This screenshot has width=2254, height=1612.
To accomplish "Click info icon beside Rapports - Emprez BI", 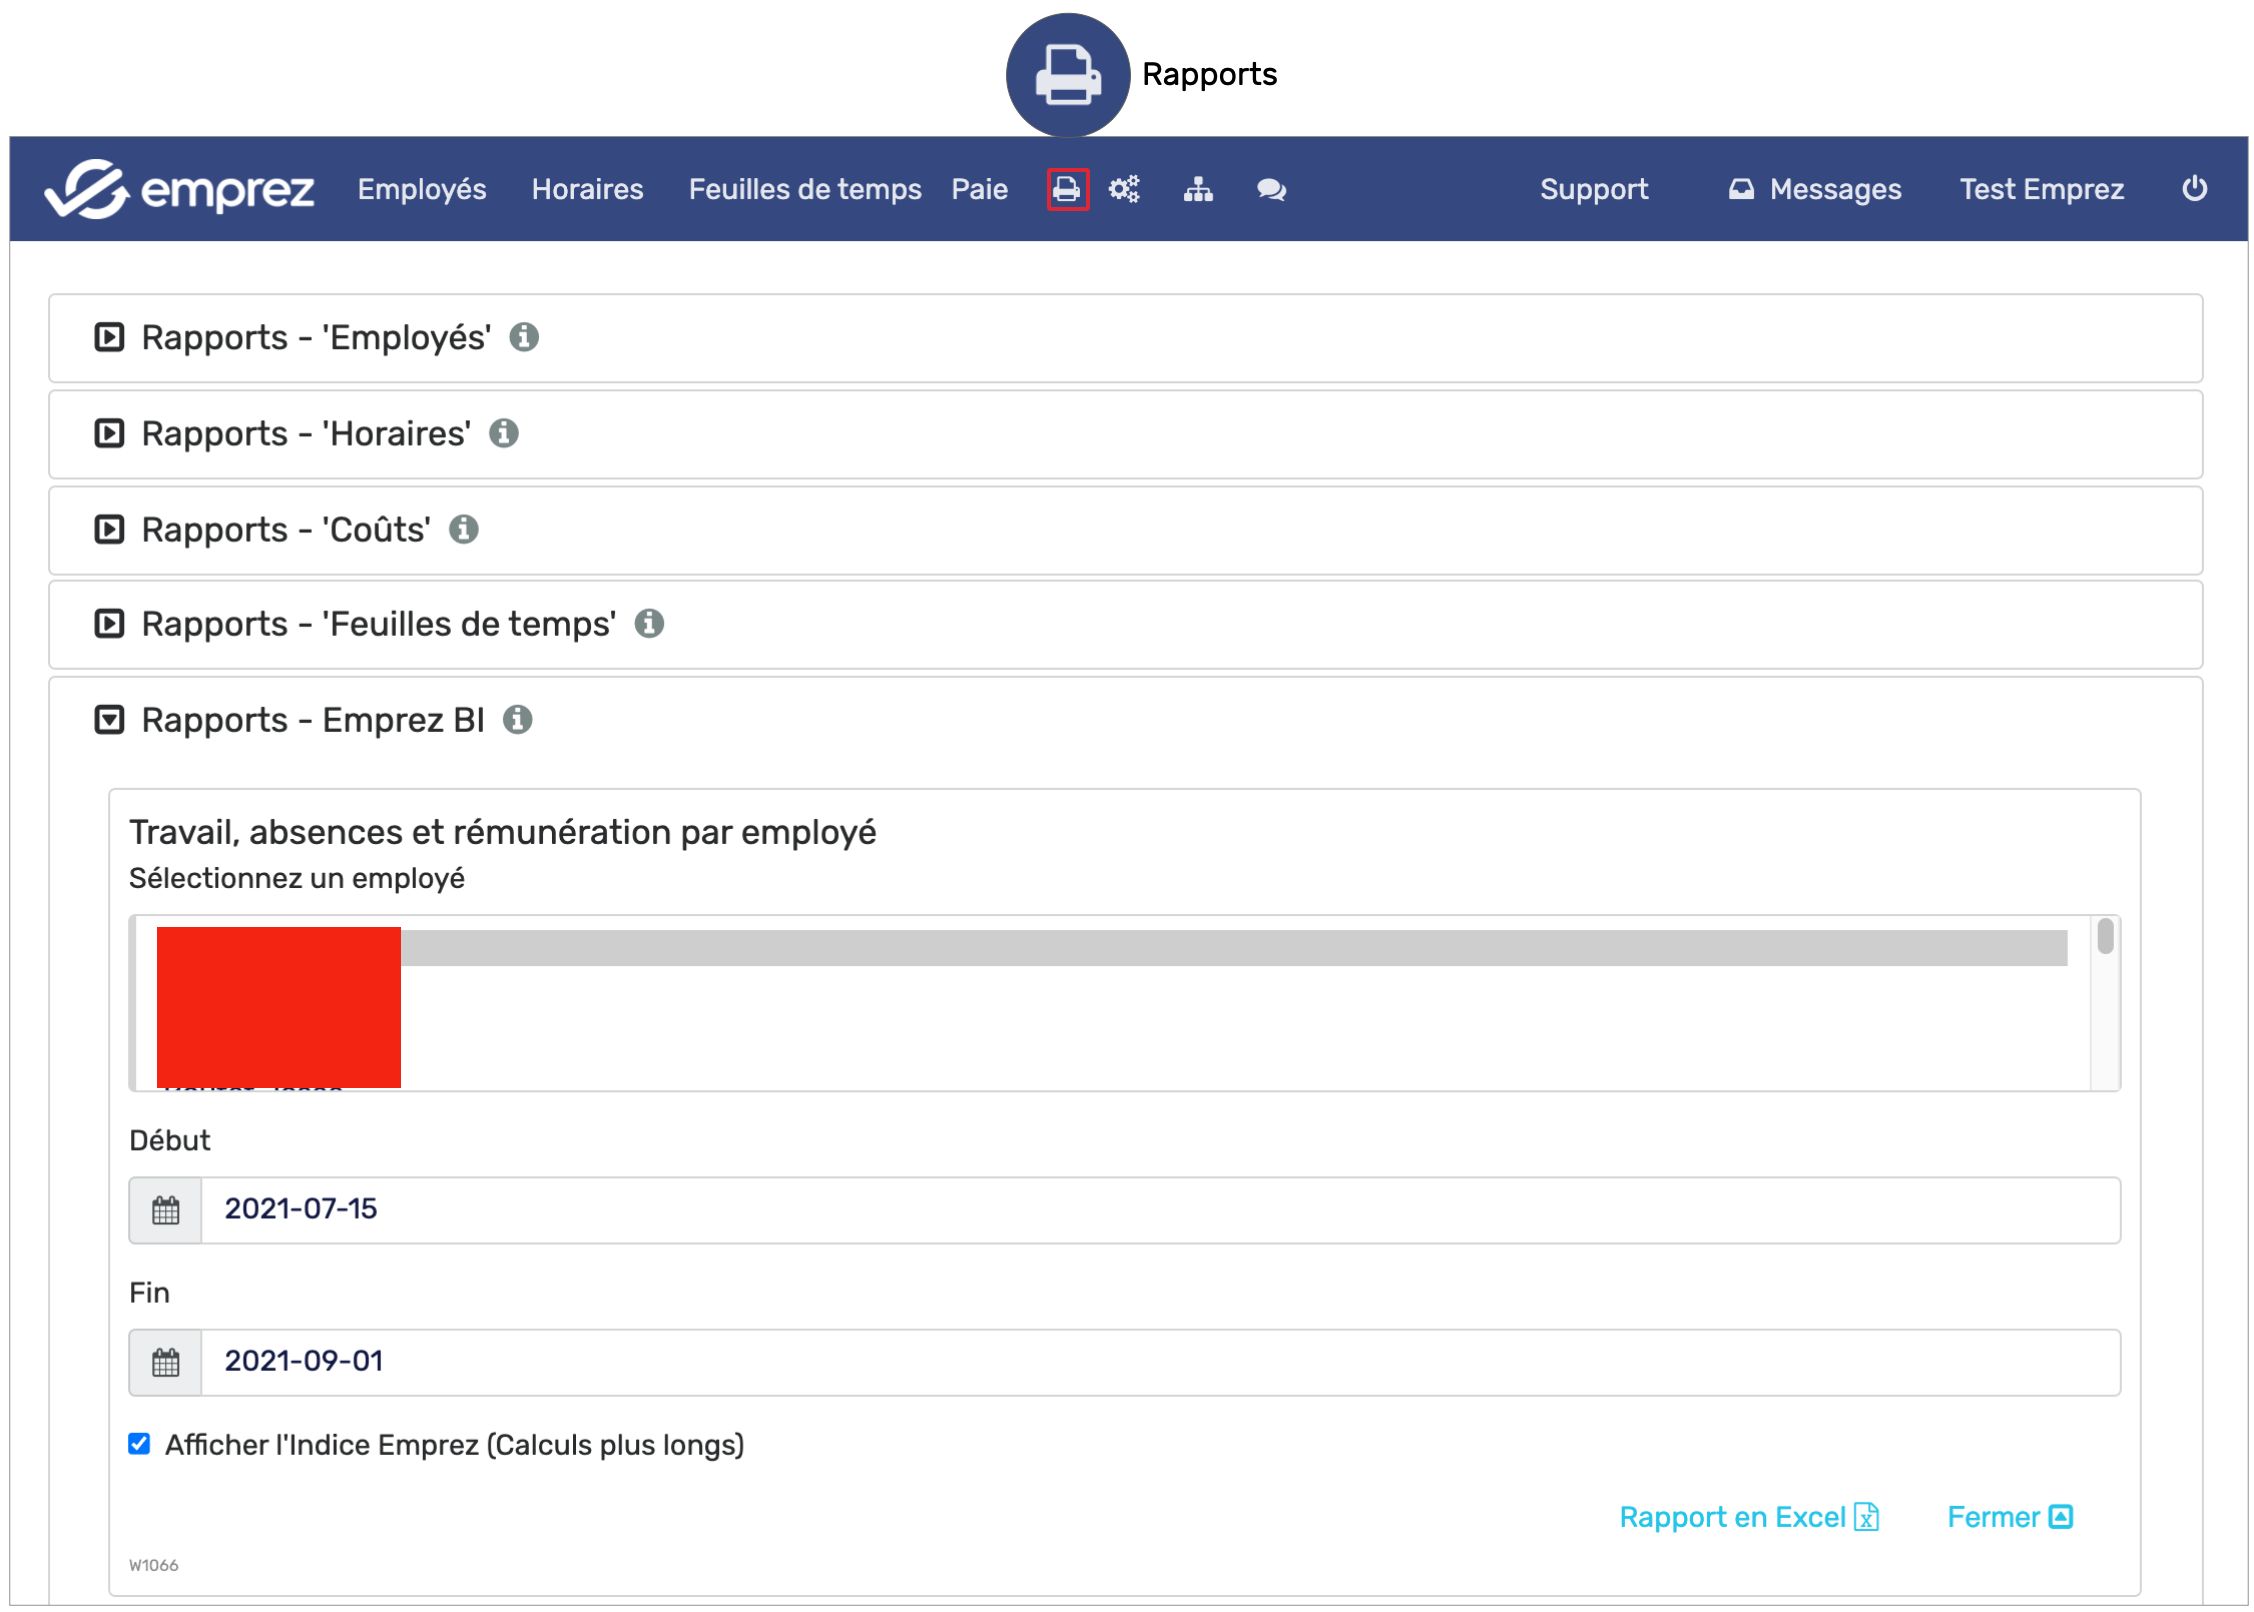I will pos(517,720).
